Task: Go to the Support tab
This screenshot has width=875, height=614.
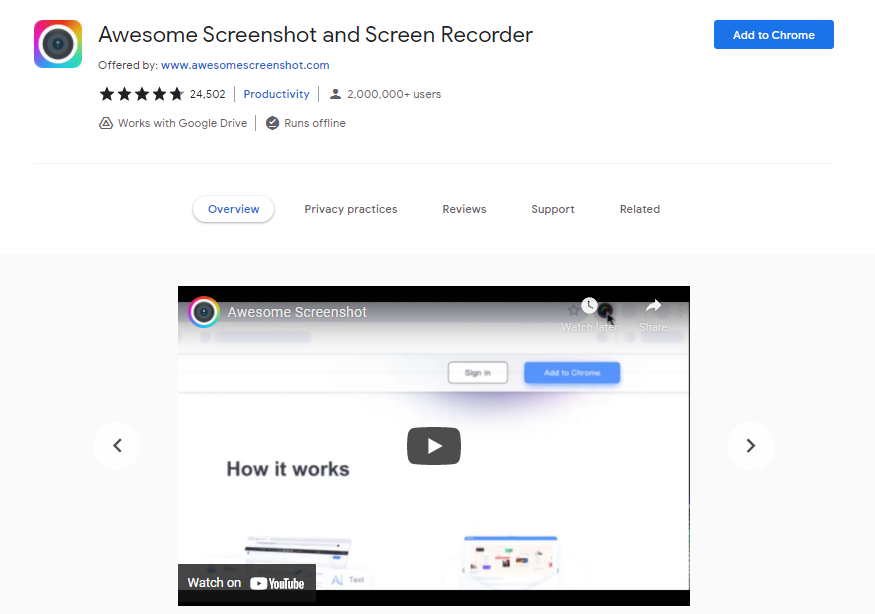Action: tap(553, 209)
